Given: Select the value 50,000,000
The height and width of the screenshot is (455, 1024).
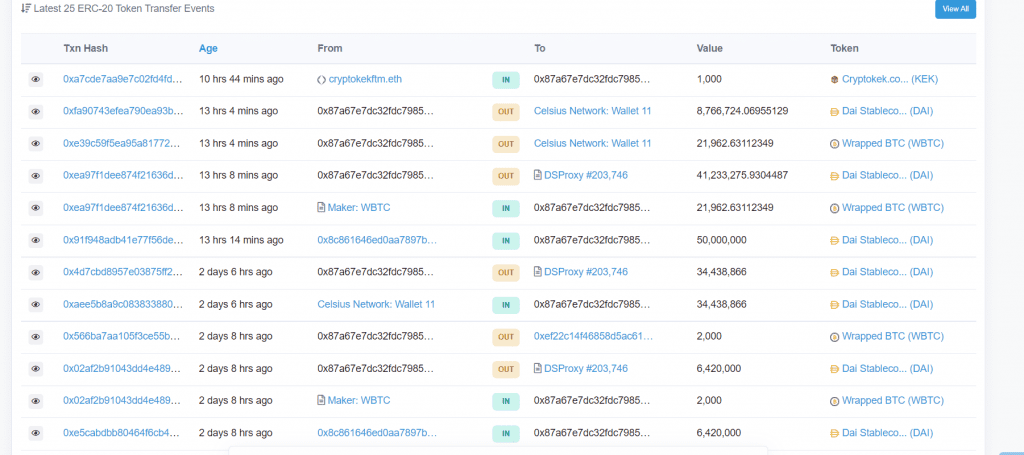Looking at the screenshot, I should 722,240.
